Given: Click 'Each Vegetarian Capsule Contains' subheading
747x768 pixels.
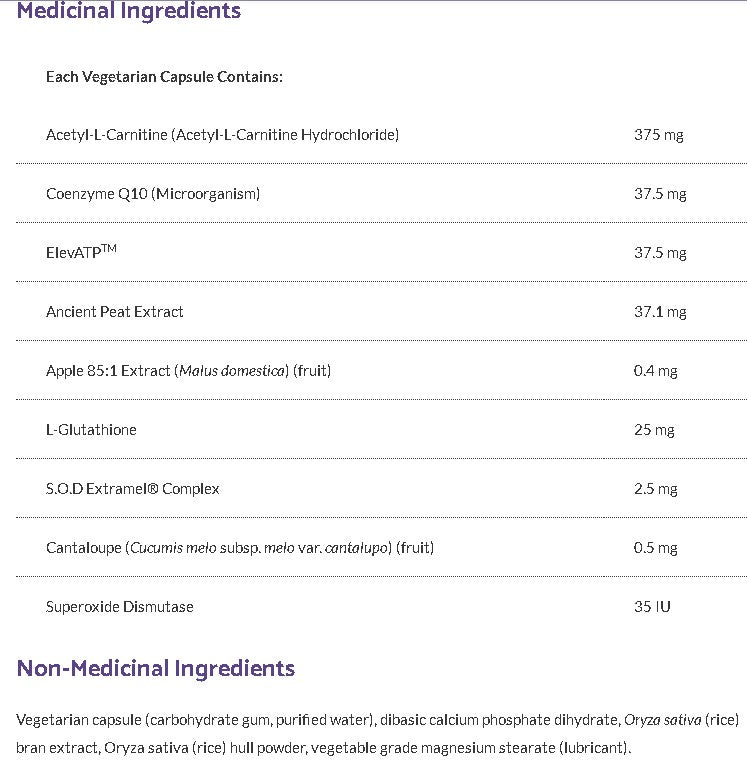Looking at the screenshot, I should point(164,77).
